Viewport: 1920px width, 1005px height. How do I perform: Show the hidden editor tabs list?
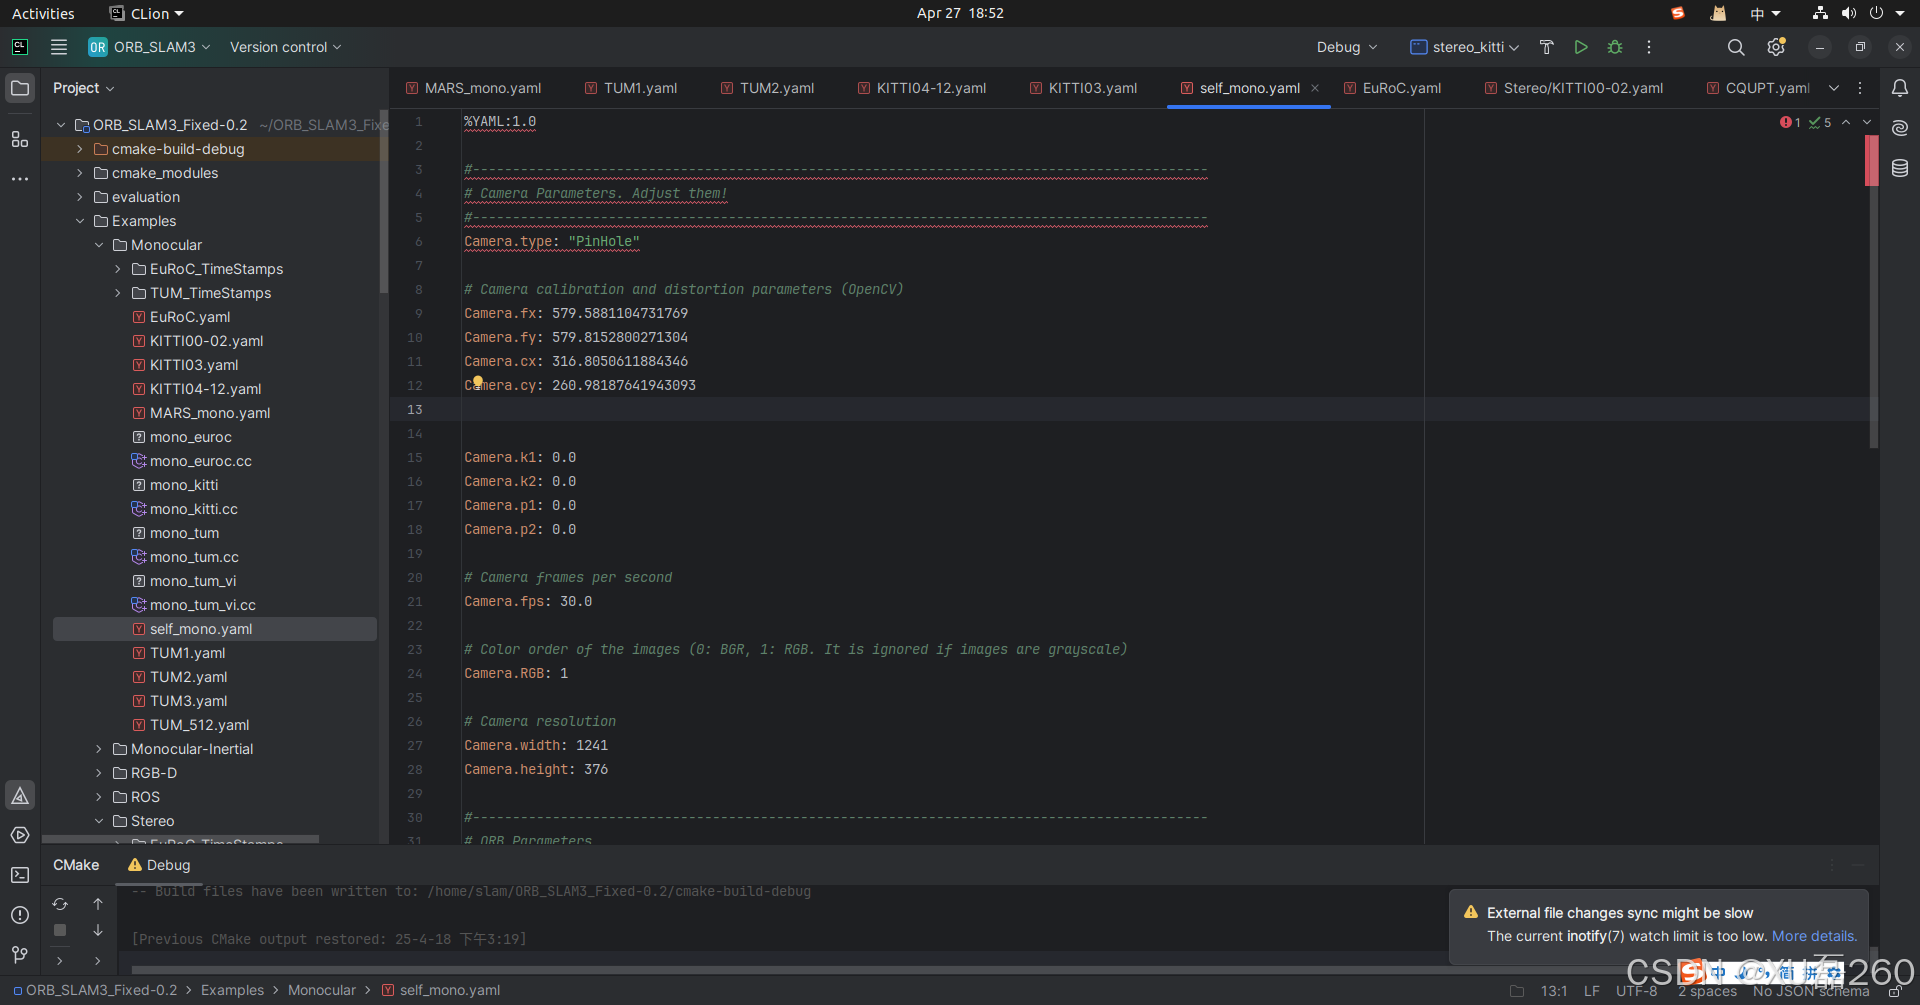[1834, 88]
